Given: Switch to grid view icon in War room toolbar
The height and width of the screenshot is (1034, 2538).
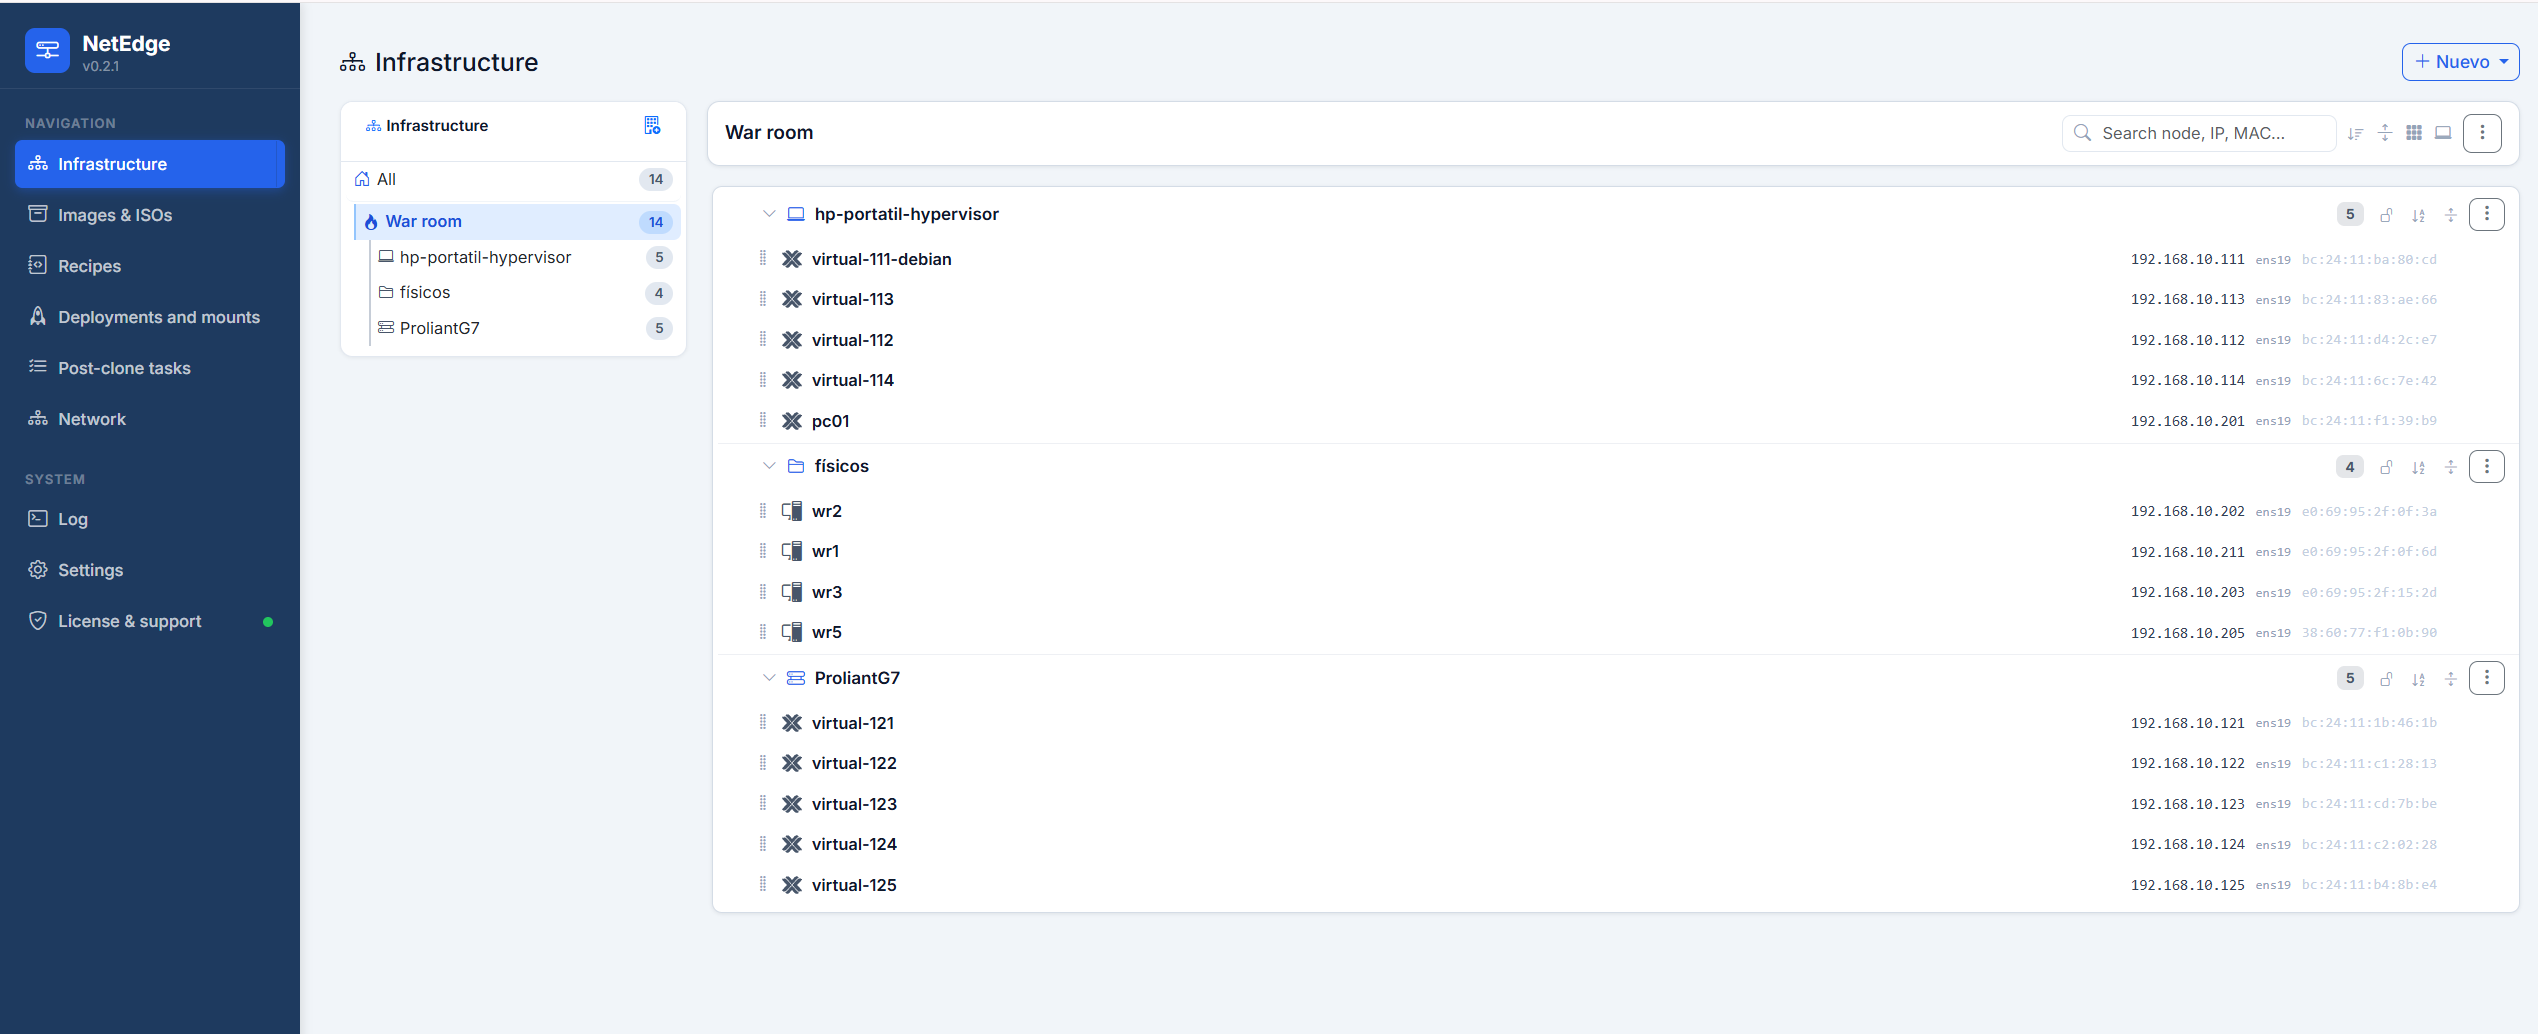Looking at the screenshot, I should 2414,133.
